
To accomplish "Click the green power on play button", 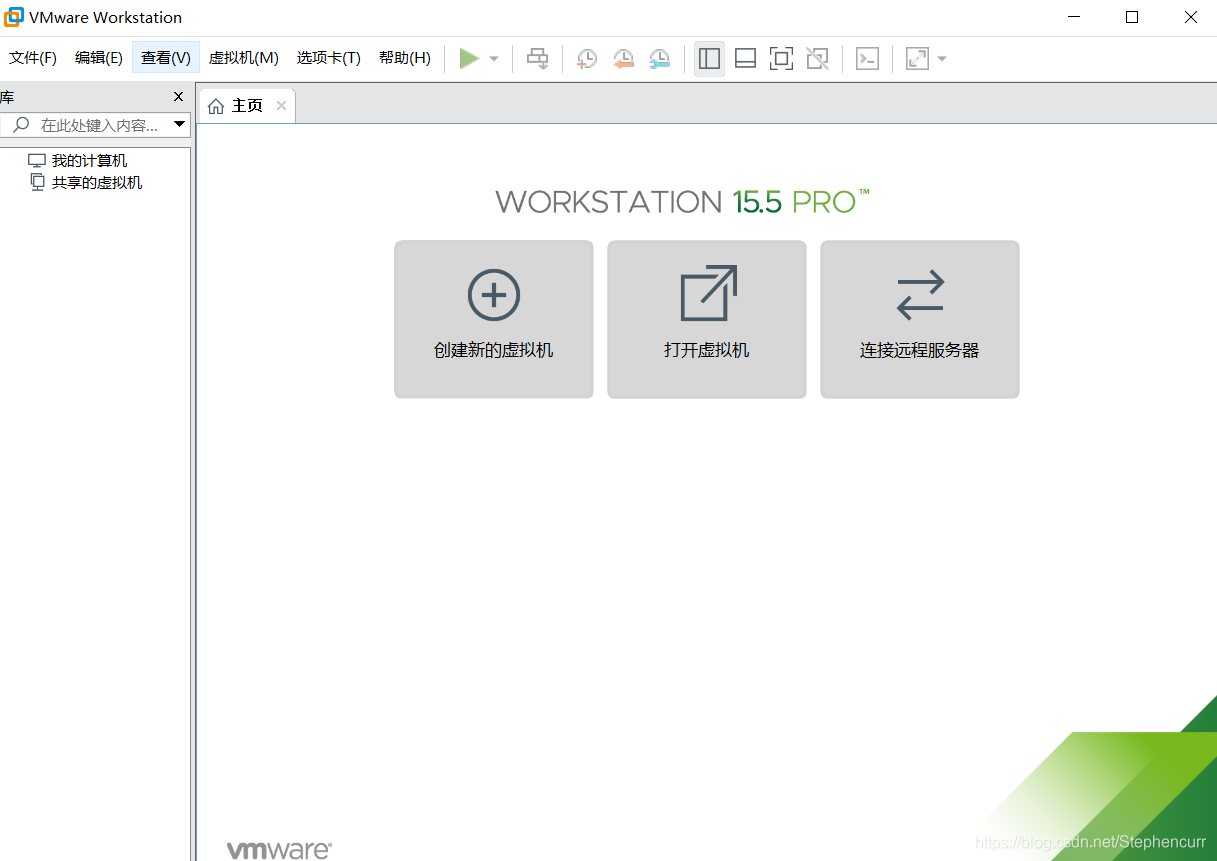I will click(x=469, y=59).
